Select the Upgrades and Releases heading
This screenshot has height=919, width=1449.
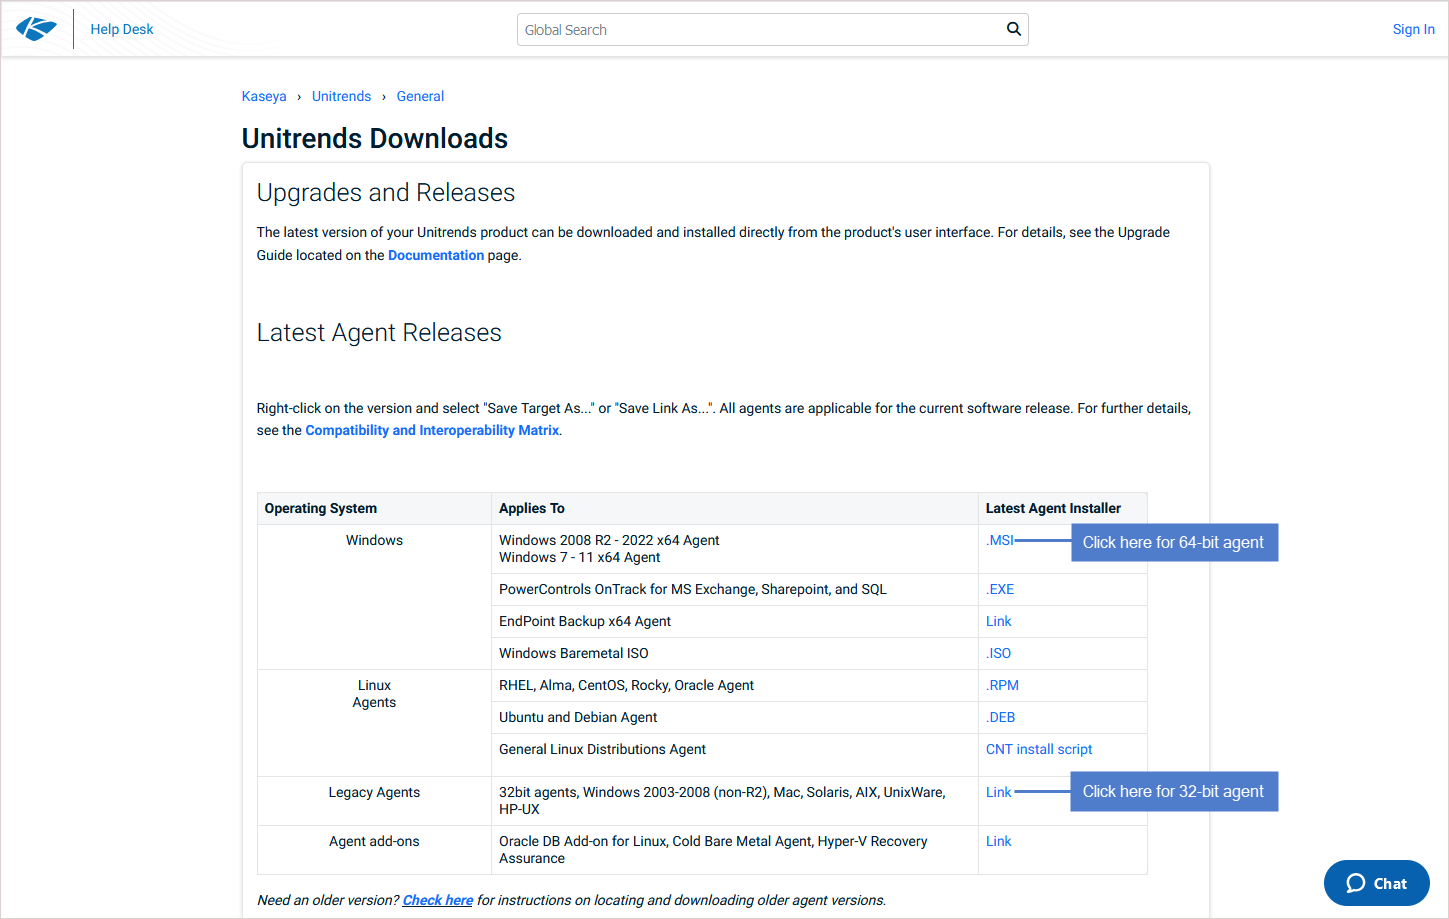(386, 192)
